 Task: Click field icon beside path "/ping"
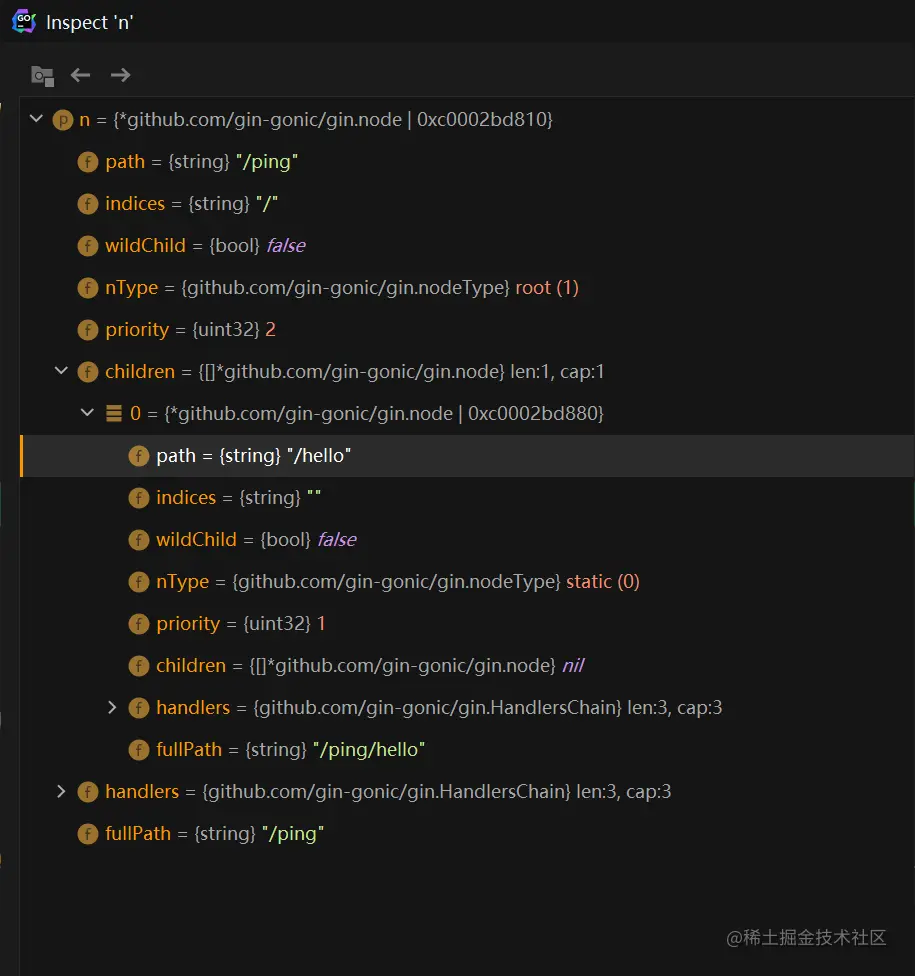point(88,162)
